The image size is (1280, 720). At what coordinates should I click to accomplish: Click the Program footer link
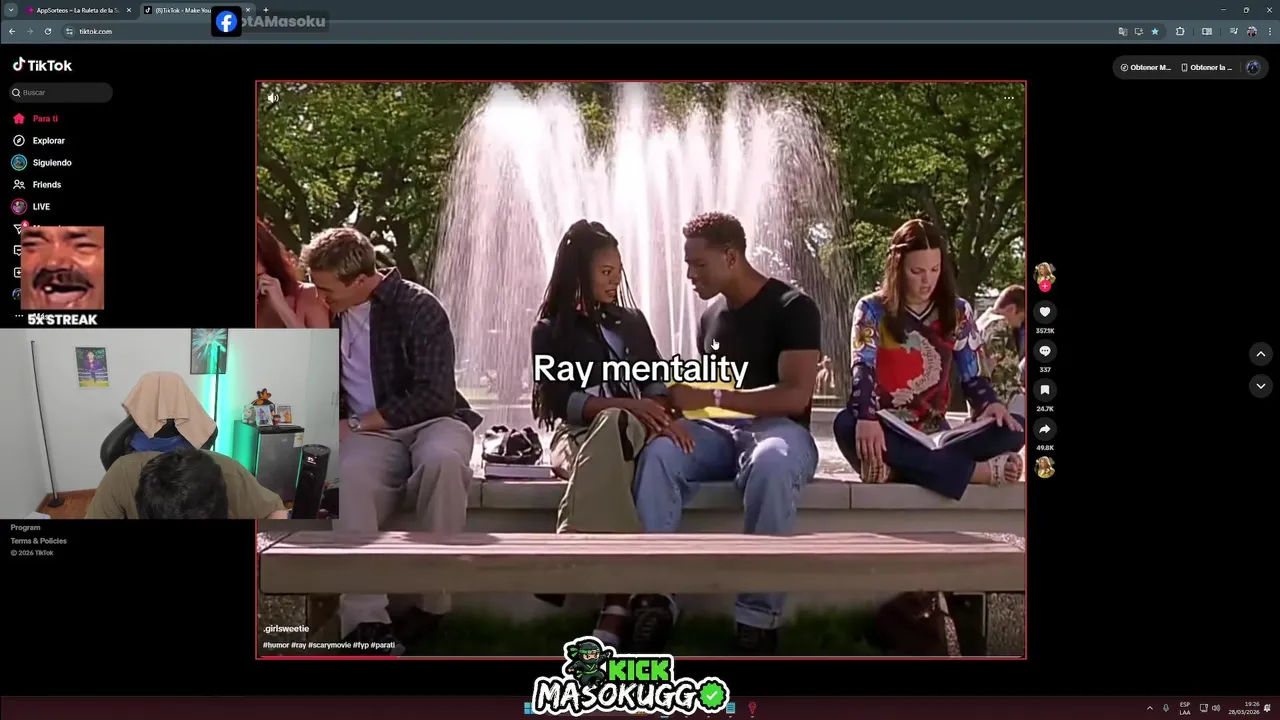tap(25, 527)
